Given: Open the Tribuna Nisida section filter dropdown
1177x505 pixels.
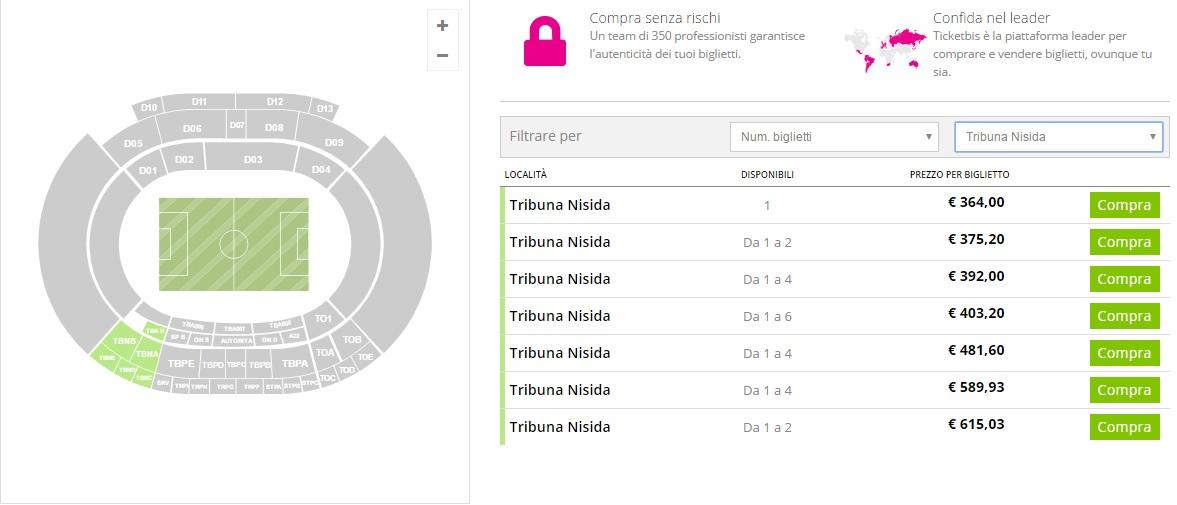Looking at the screenshot, I should pos(1058,136).
